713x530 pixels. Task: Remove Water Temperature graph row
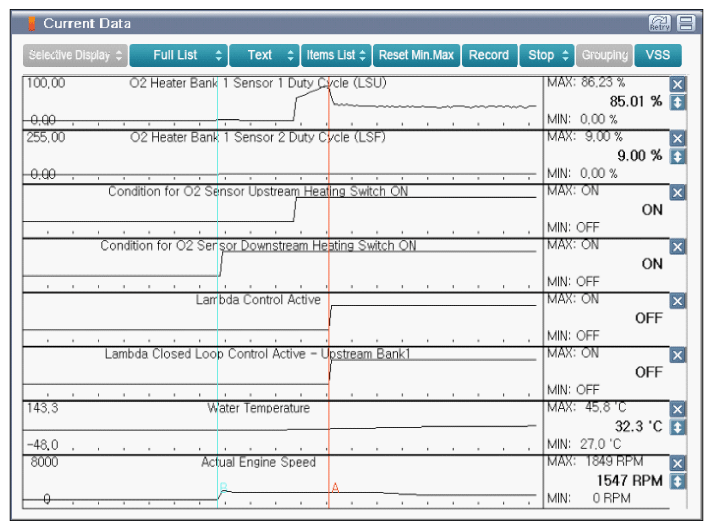click(x=678, y=409)
